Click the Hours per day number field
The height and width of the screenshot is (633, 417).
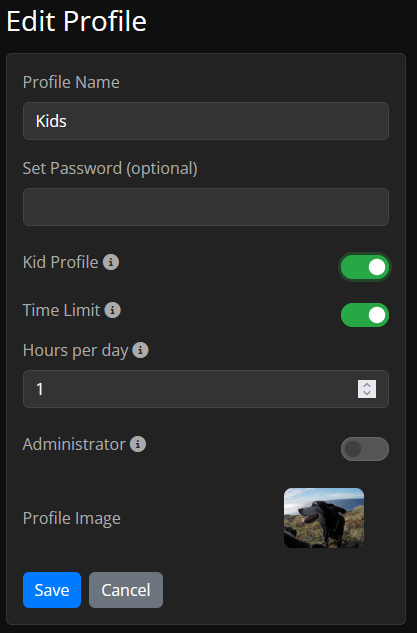pos(206,389)
